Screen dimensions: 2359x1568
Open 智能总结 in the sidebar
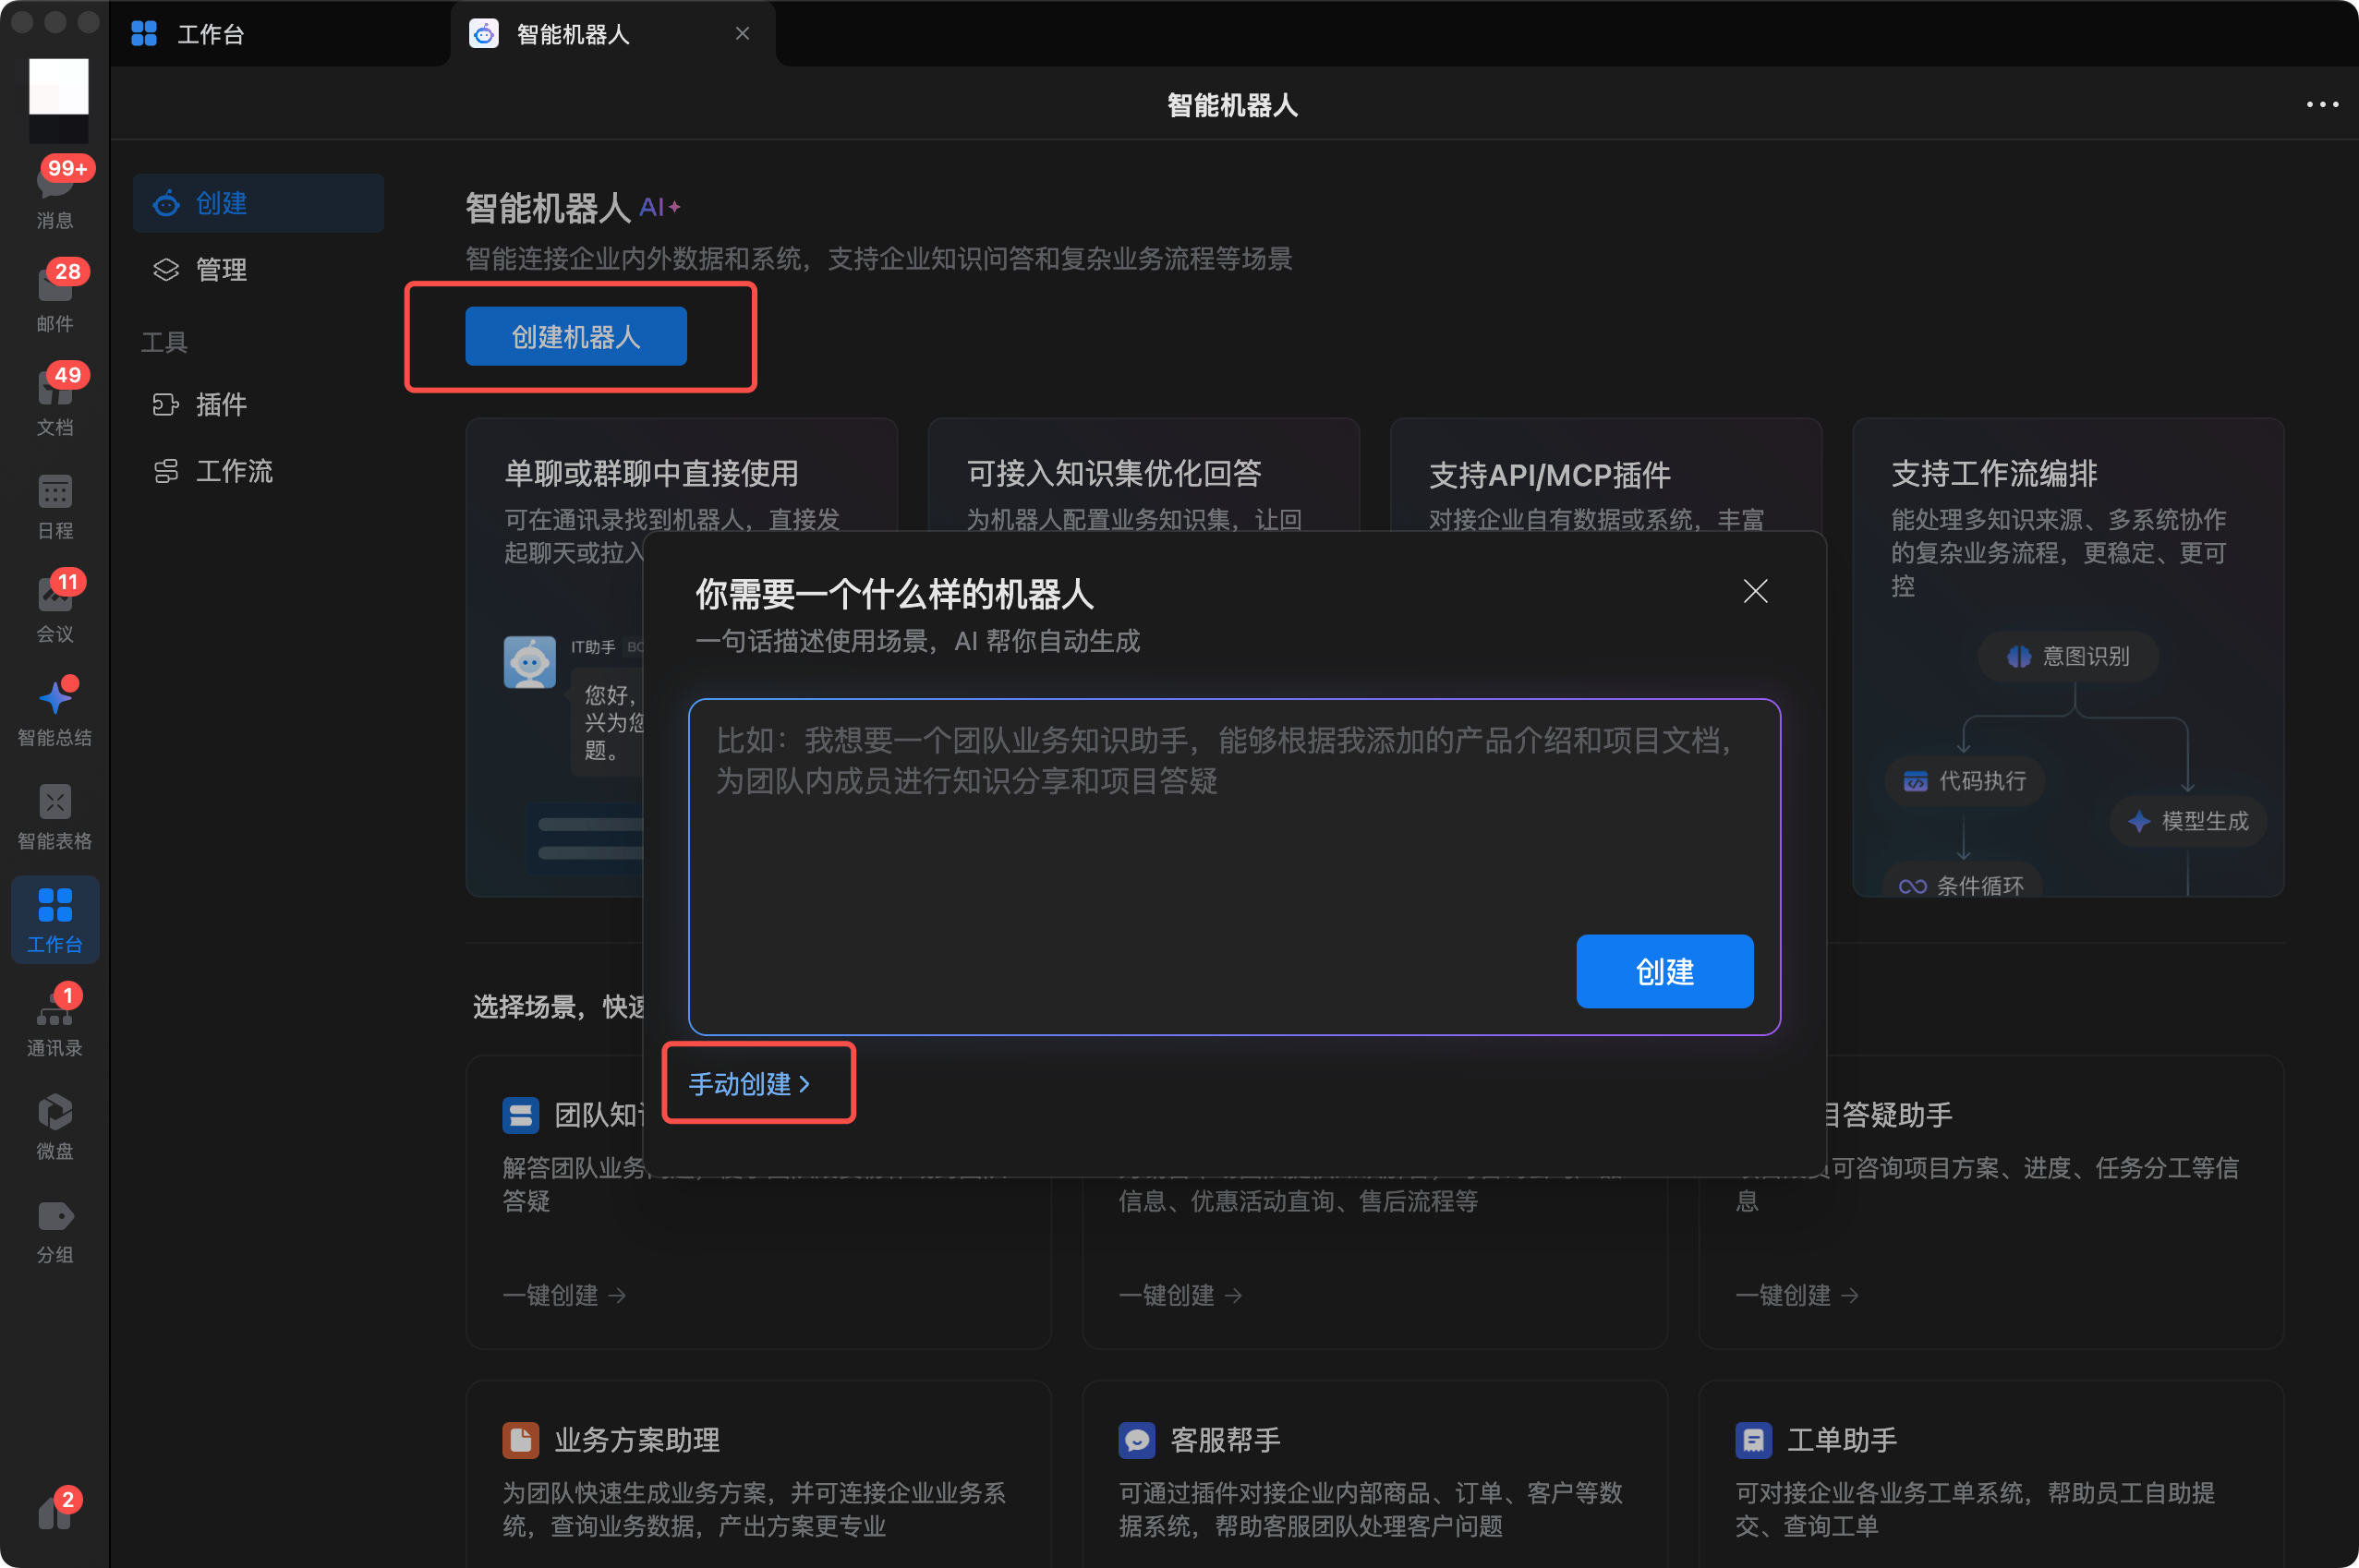click(x=55, y=712)
